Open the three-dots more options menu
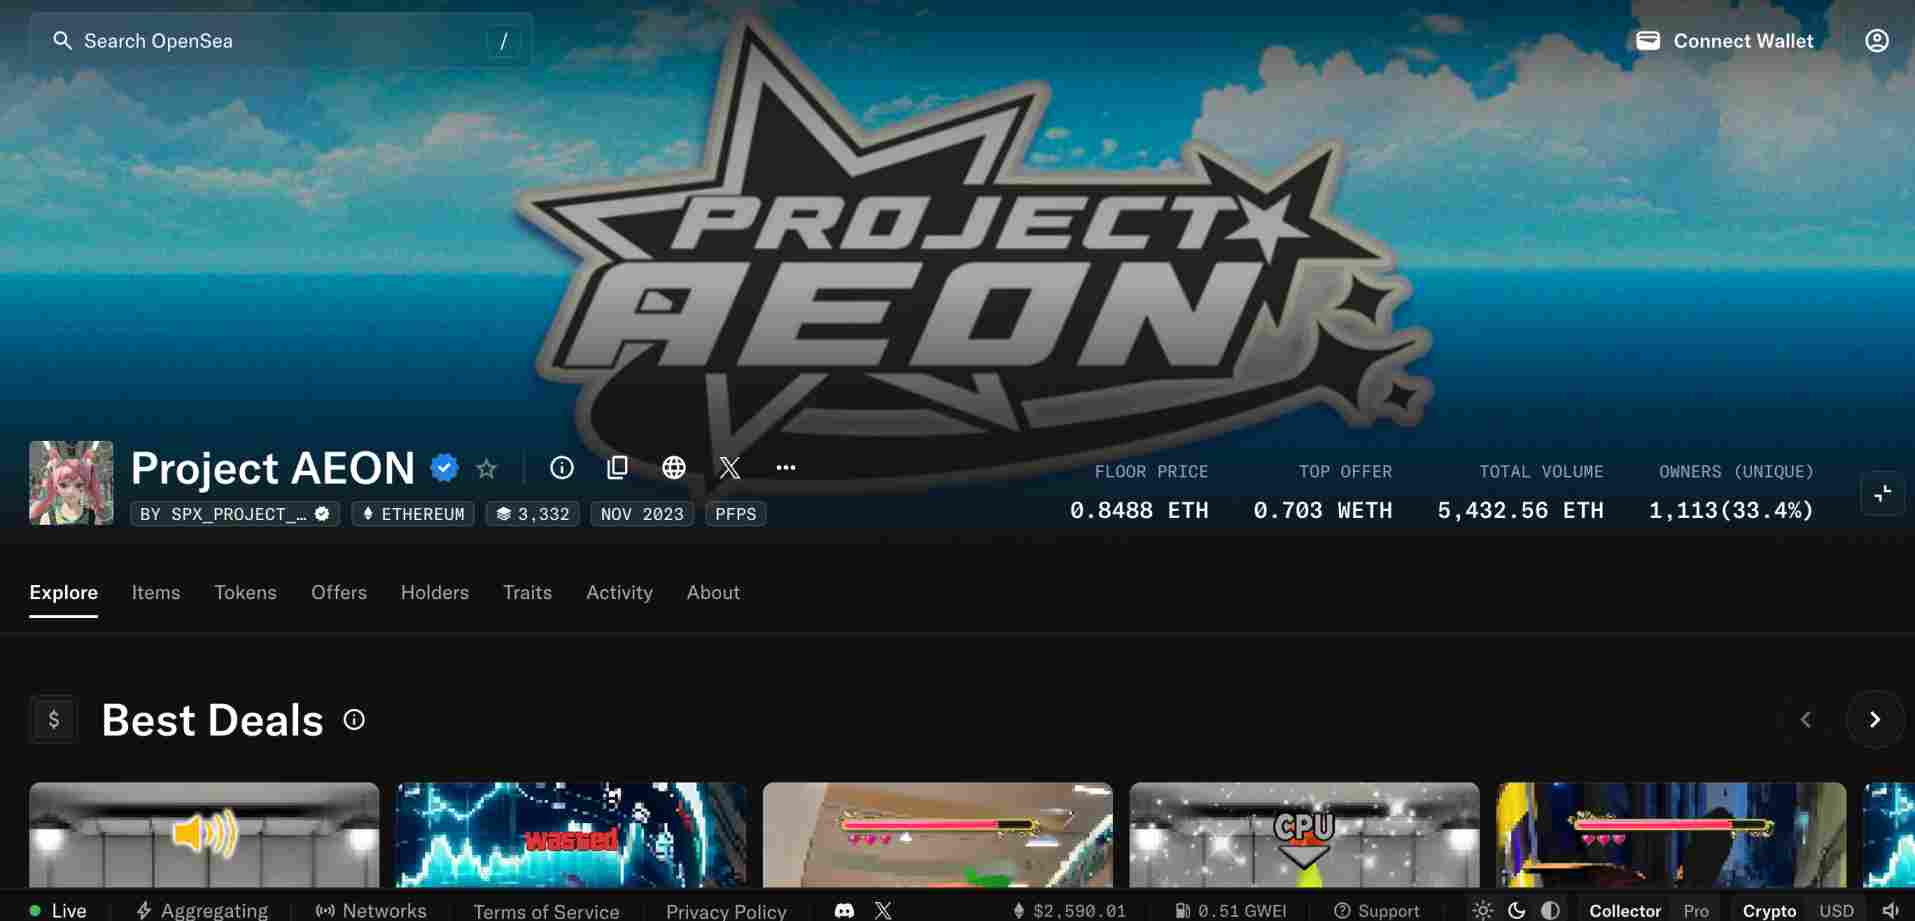The height and width of the screenshot is (921, 1915). 786,467
